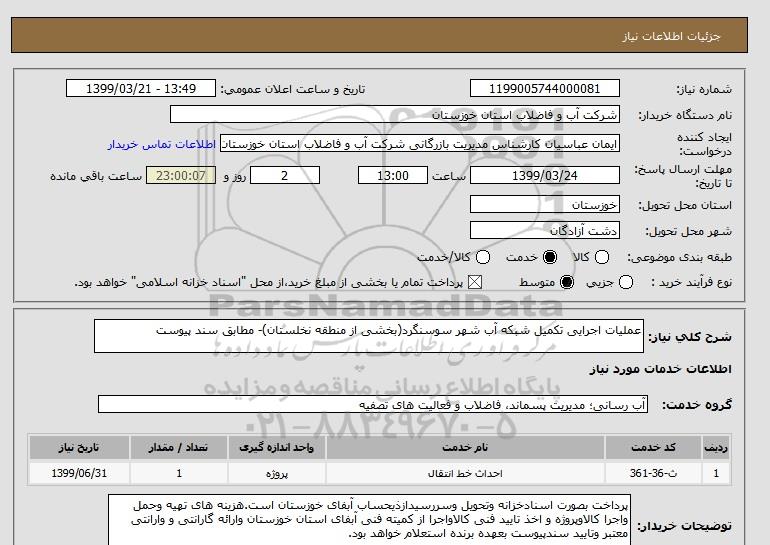Click the اطلاعات خدمات مورد نیاز section heading
This screenshot has height=545, width=770.
(660, 369)
